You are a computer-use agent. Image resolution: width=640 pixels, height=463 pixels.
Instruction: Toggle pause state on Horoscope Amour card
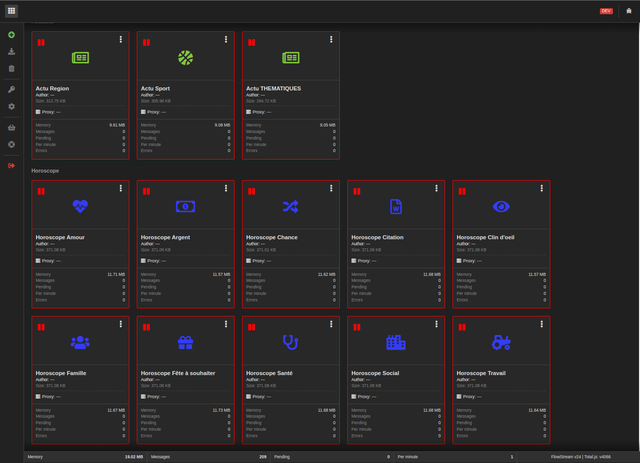pos(41,191)
